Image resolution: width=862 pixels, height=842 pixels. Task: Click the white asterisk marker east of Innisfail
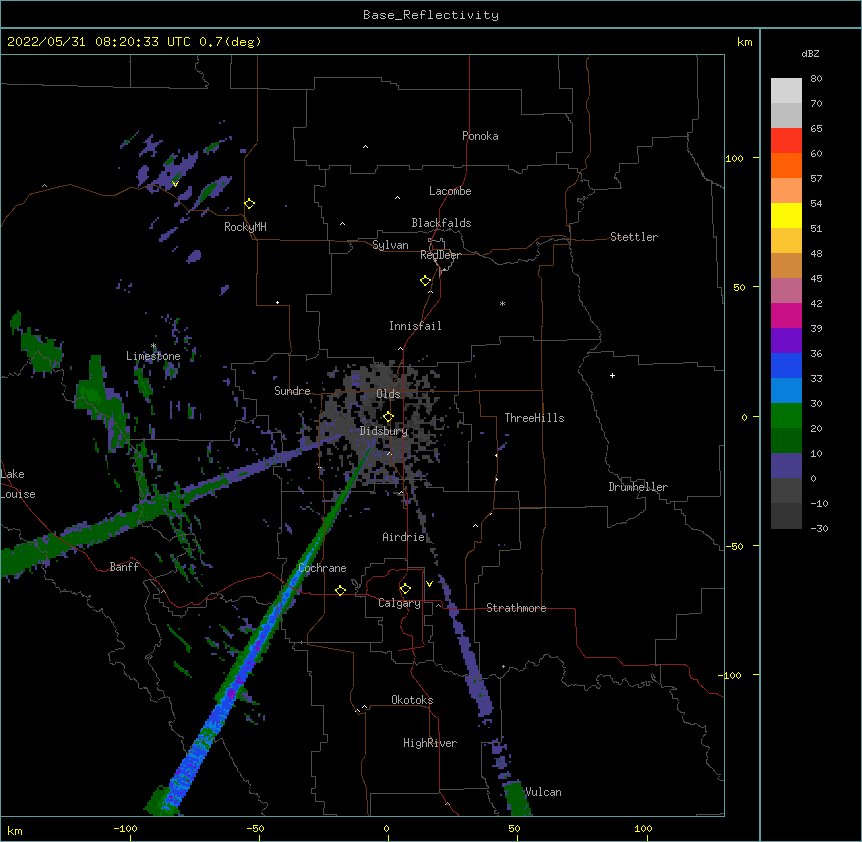[502, 303]
